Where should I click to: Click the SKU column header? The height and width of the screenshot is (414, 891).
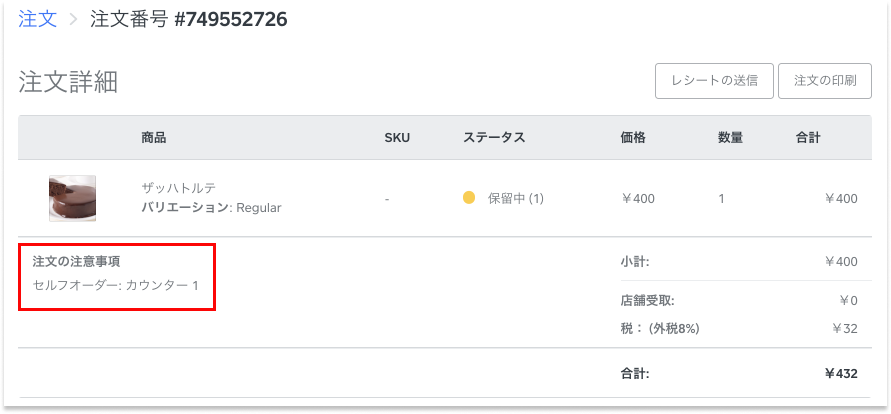397,137
